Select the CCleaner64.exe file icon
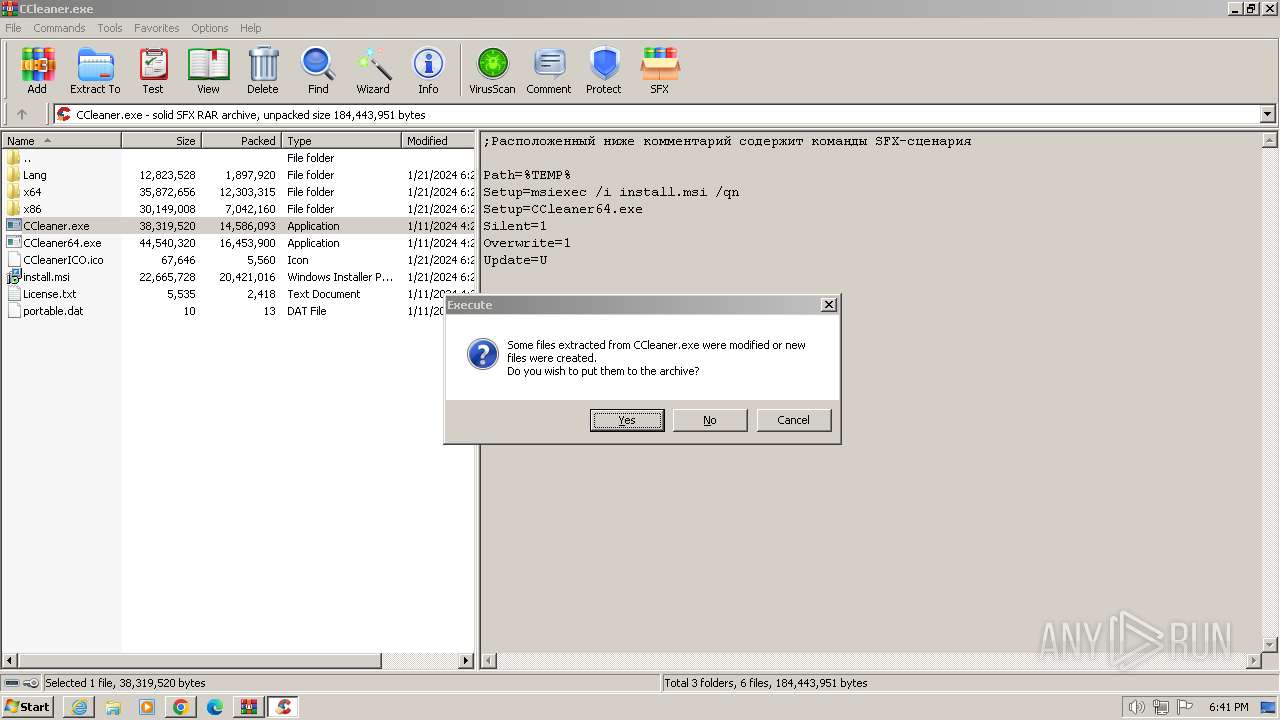This screenshot has width=1280, height=720. pos(13,243)
